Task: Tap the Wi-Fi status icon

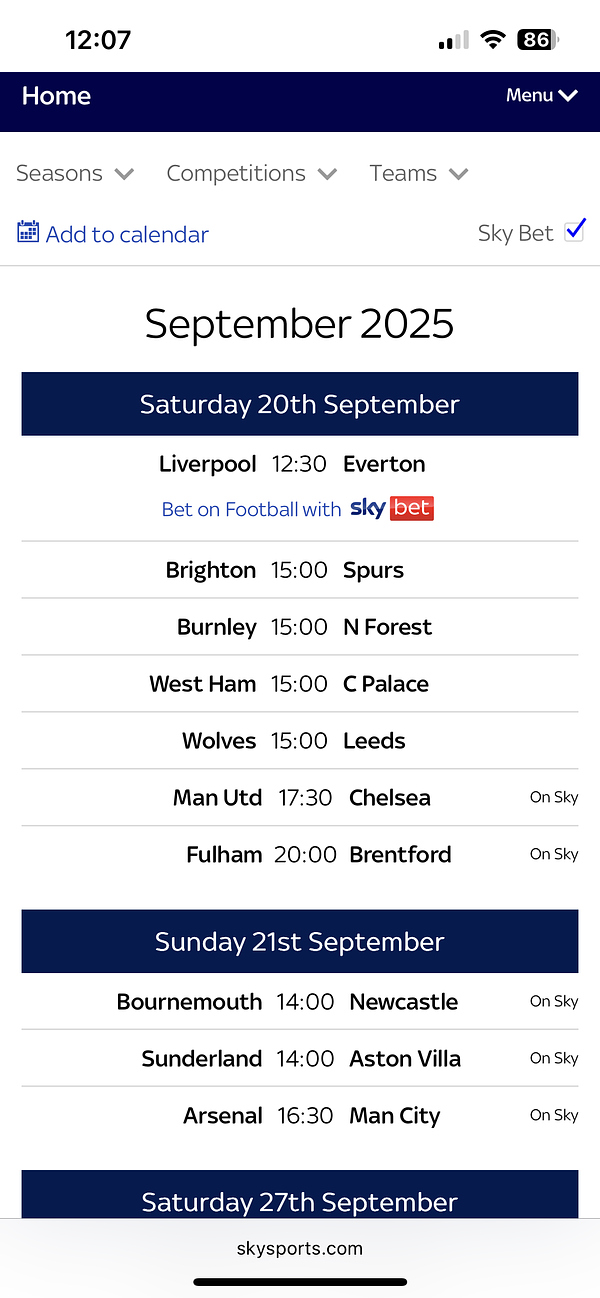Action: click(492, 40)
